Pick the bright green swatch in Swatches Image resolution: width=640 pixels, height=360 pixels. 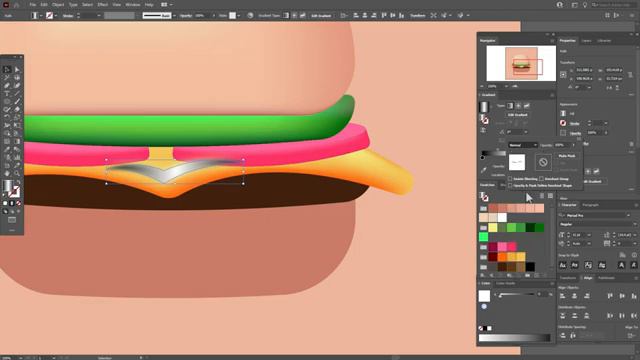[x=484, y=237]
